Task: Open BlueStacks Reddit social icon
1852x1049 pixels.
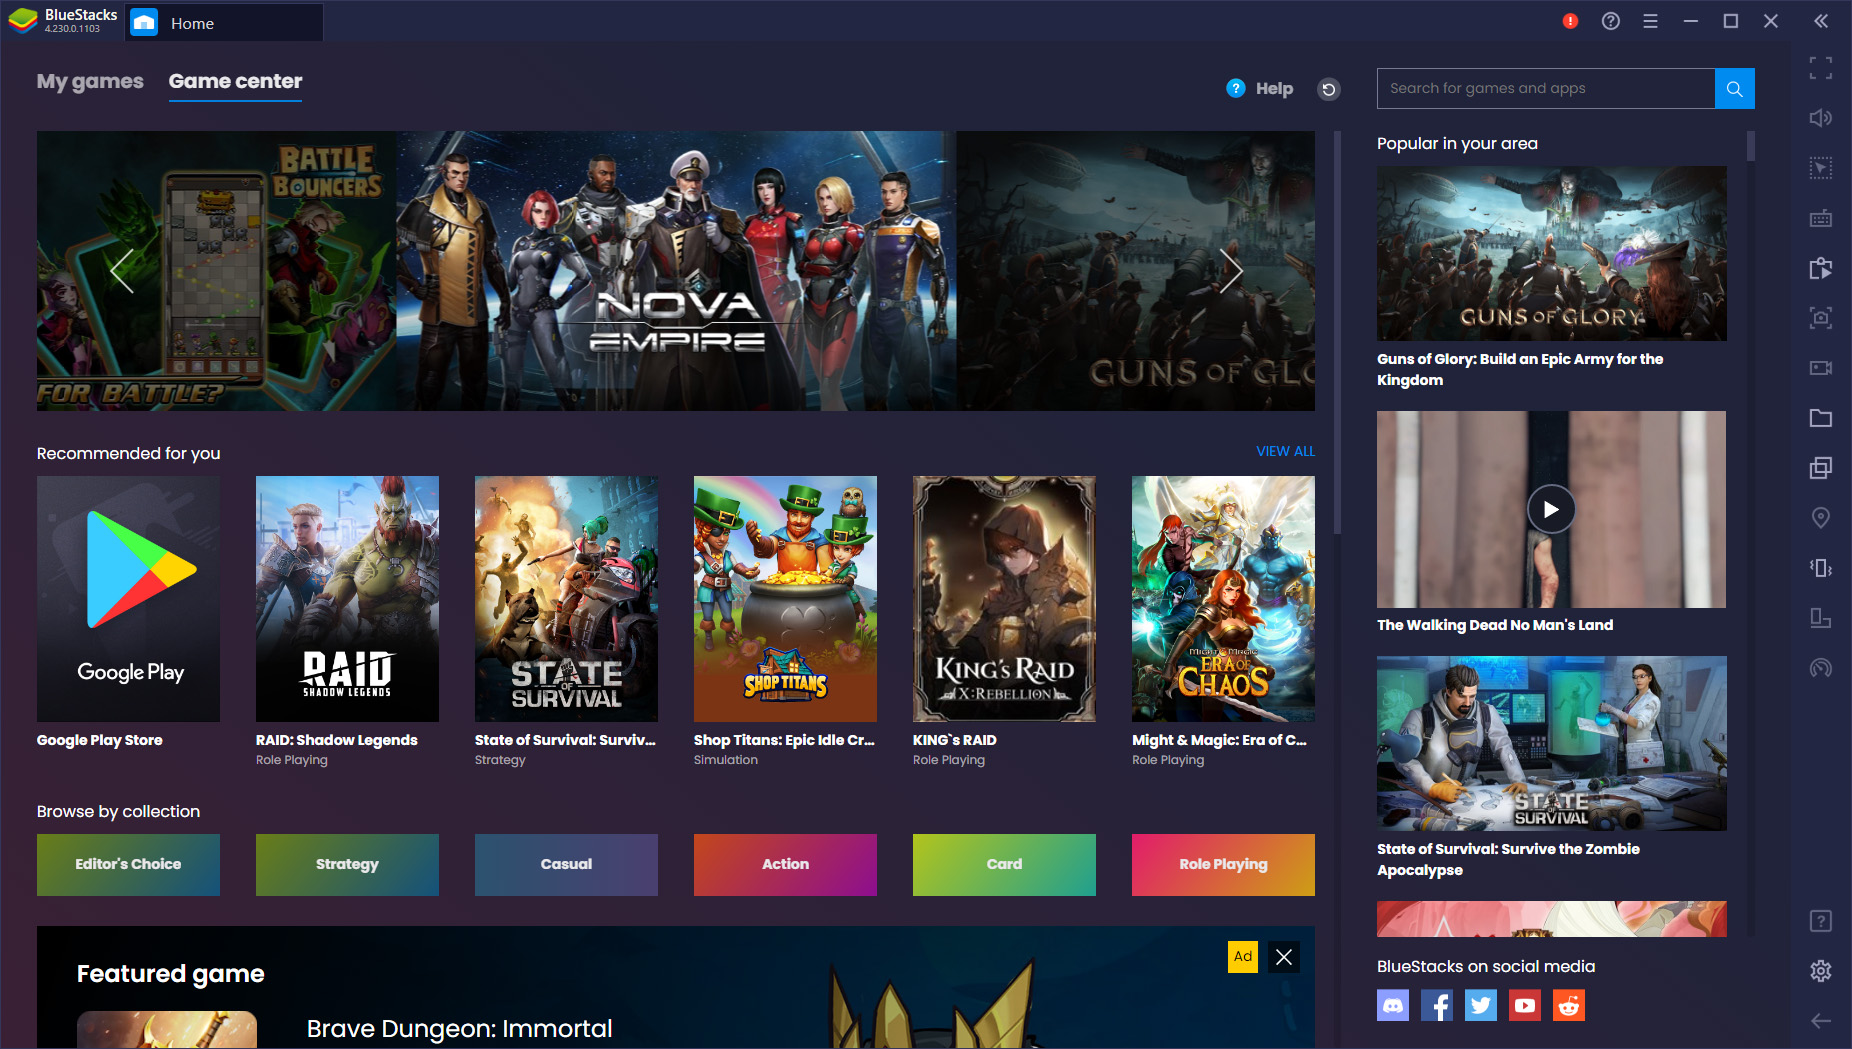Action: [x=1569, y=1005]
